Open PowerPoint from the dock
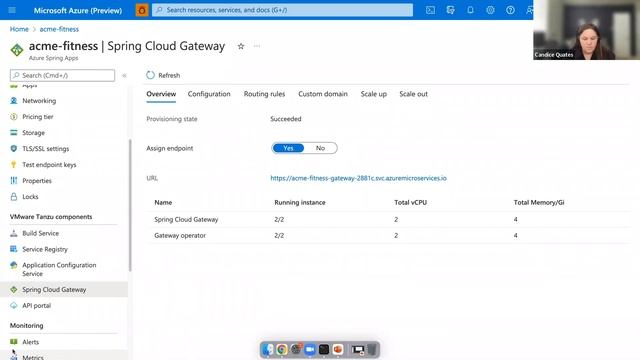This screenshot has height=360, width=640. tap(338, 350)
